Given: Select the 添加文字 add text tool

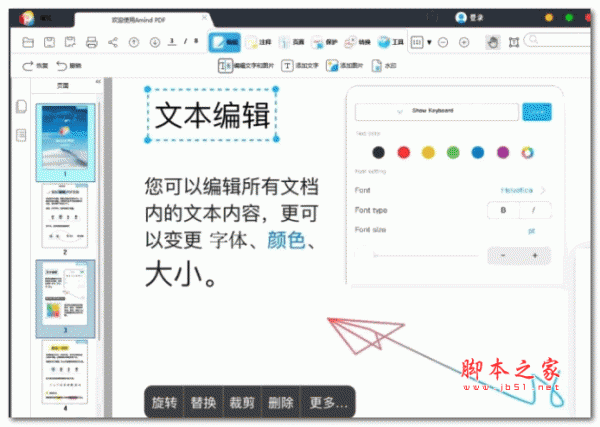Looking at the screenshot, I should [300, 66].
